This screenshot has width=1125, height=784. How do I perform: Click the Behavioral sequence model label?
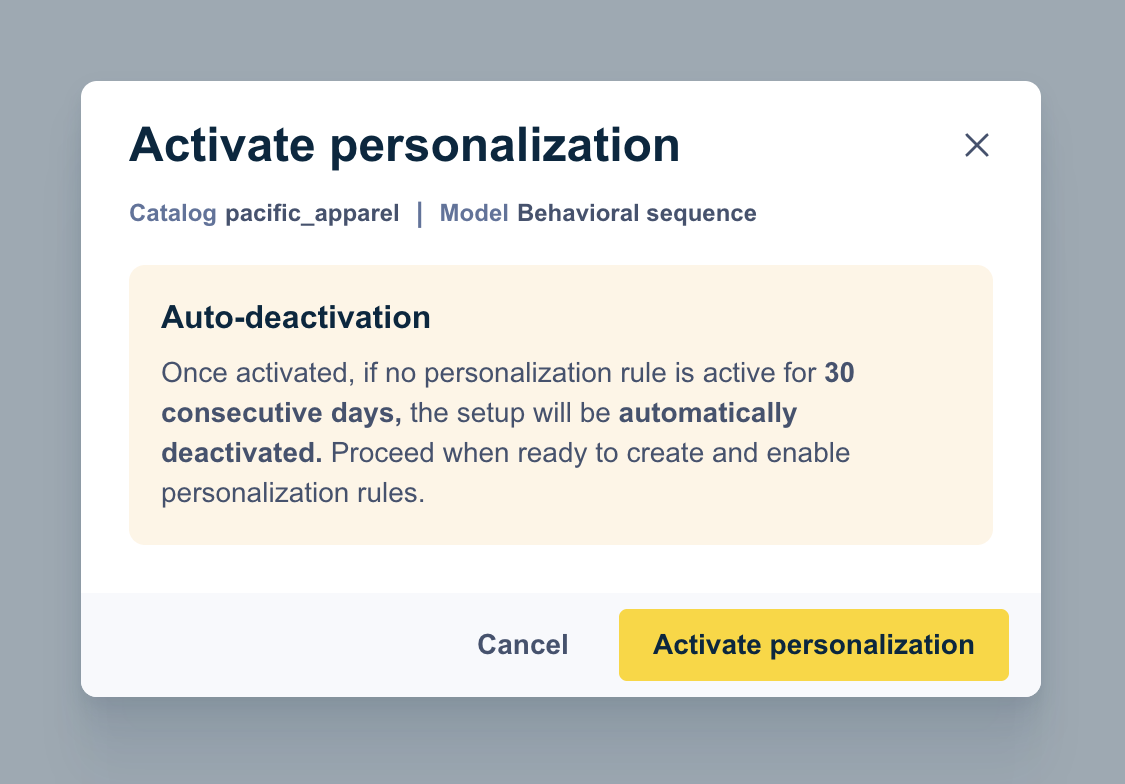pyautogui.click(x=637, y=213)
